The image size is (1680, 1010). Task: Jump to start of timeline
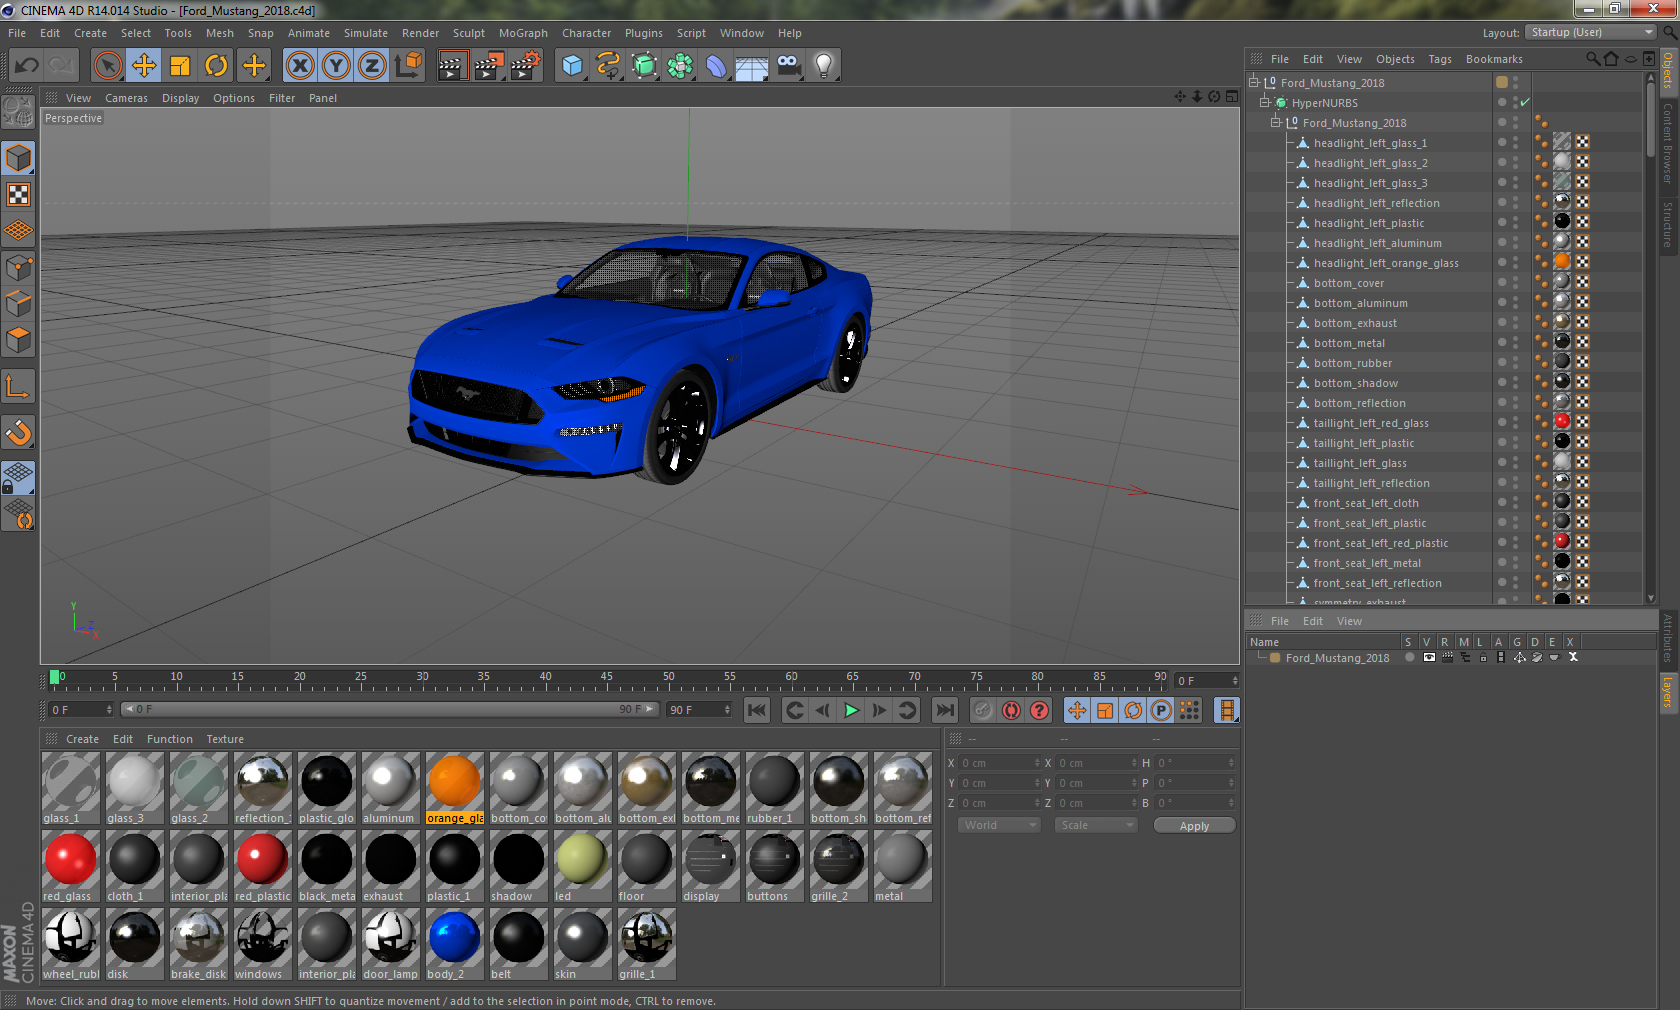[757, 710]
